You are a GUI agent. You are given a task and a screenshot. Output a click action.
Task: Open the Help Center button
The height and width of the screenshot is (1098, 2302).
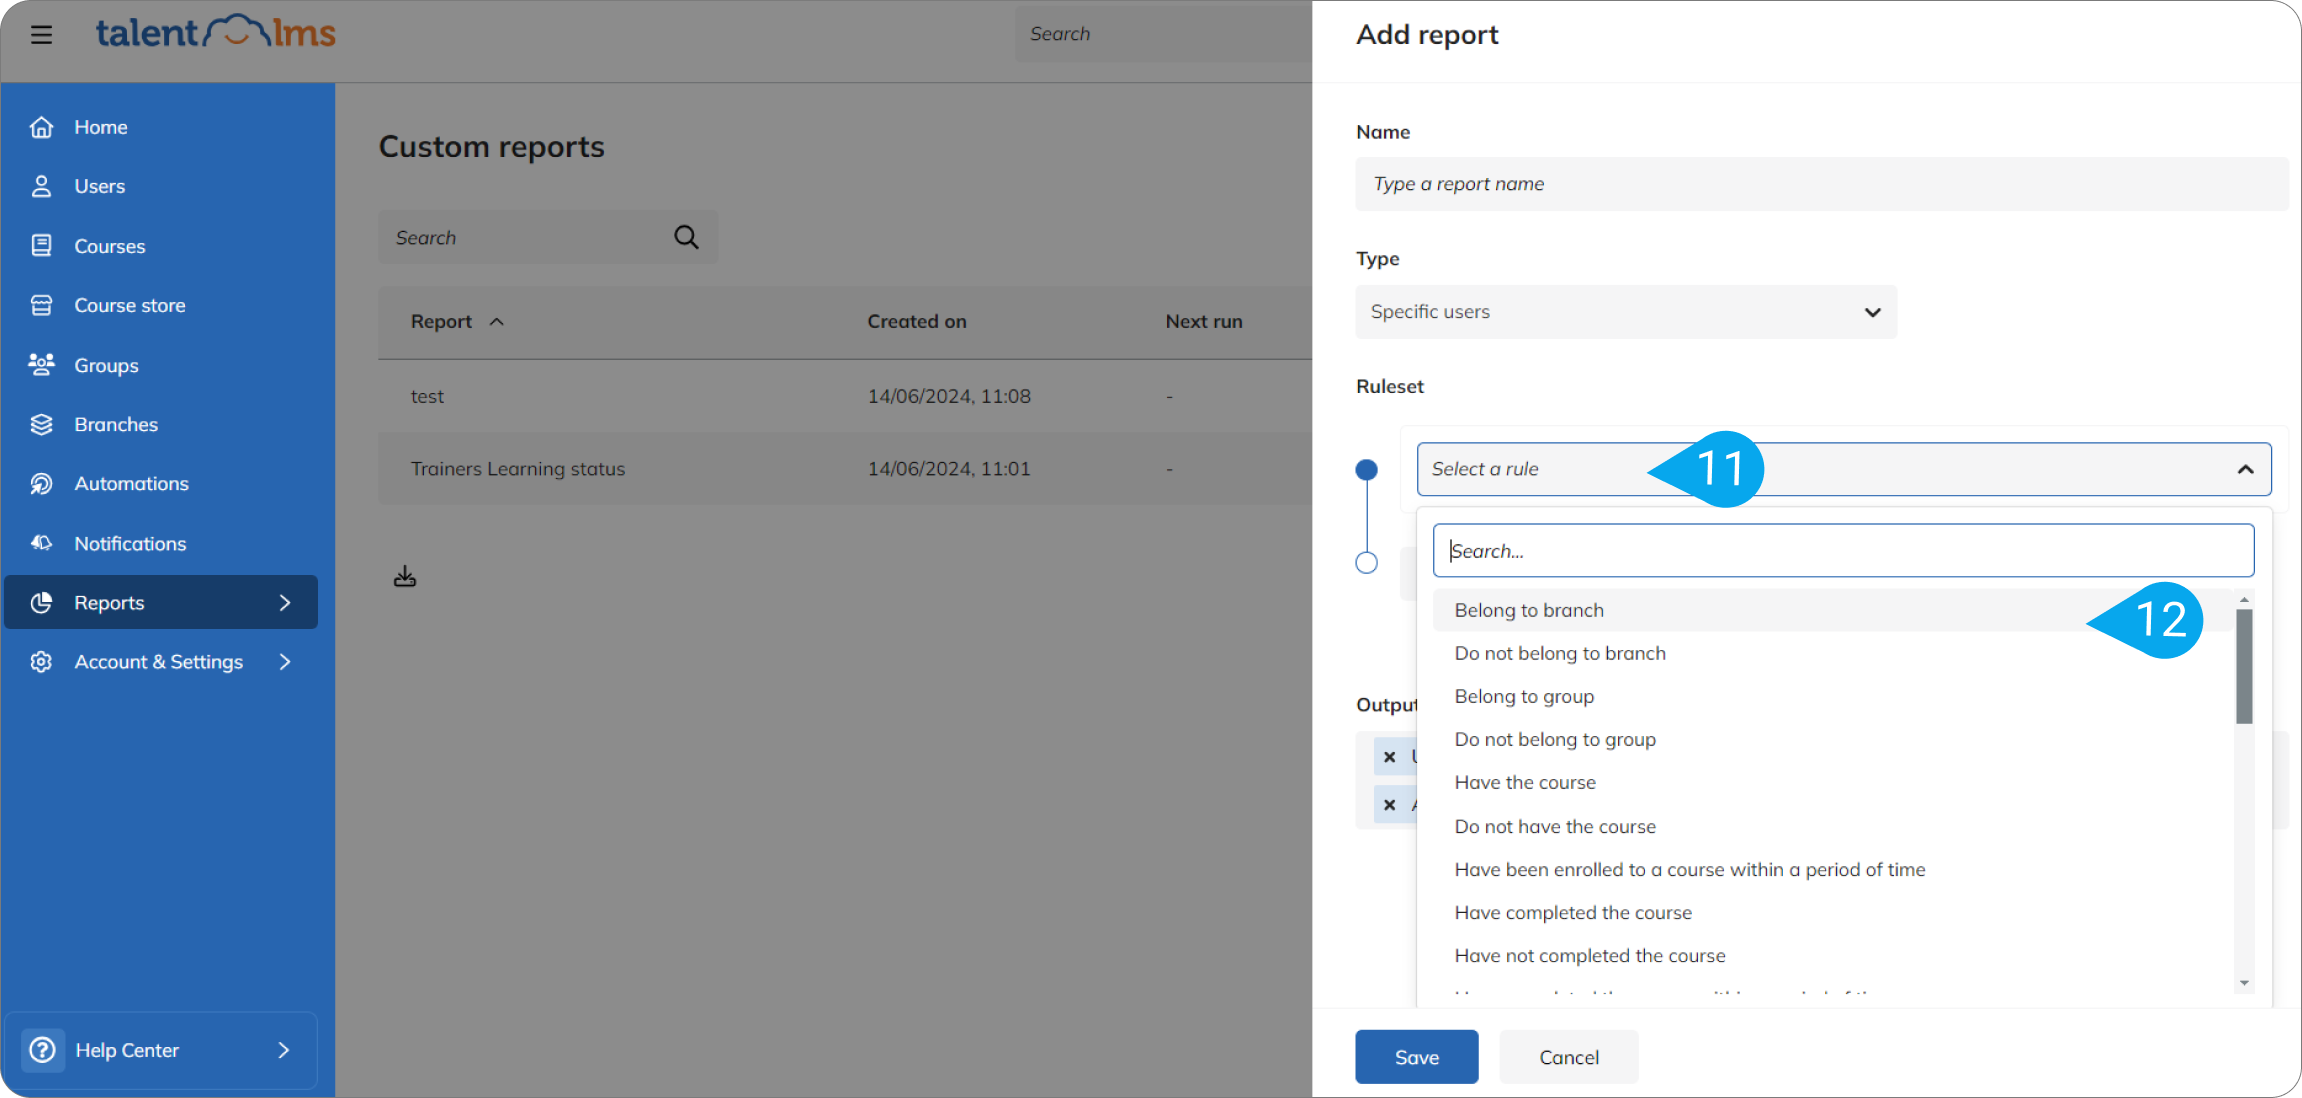coord(161,1050)
